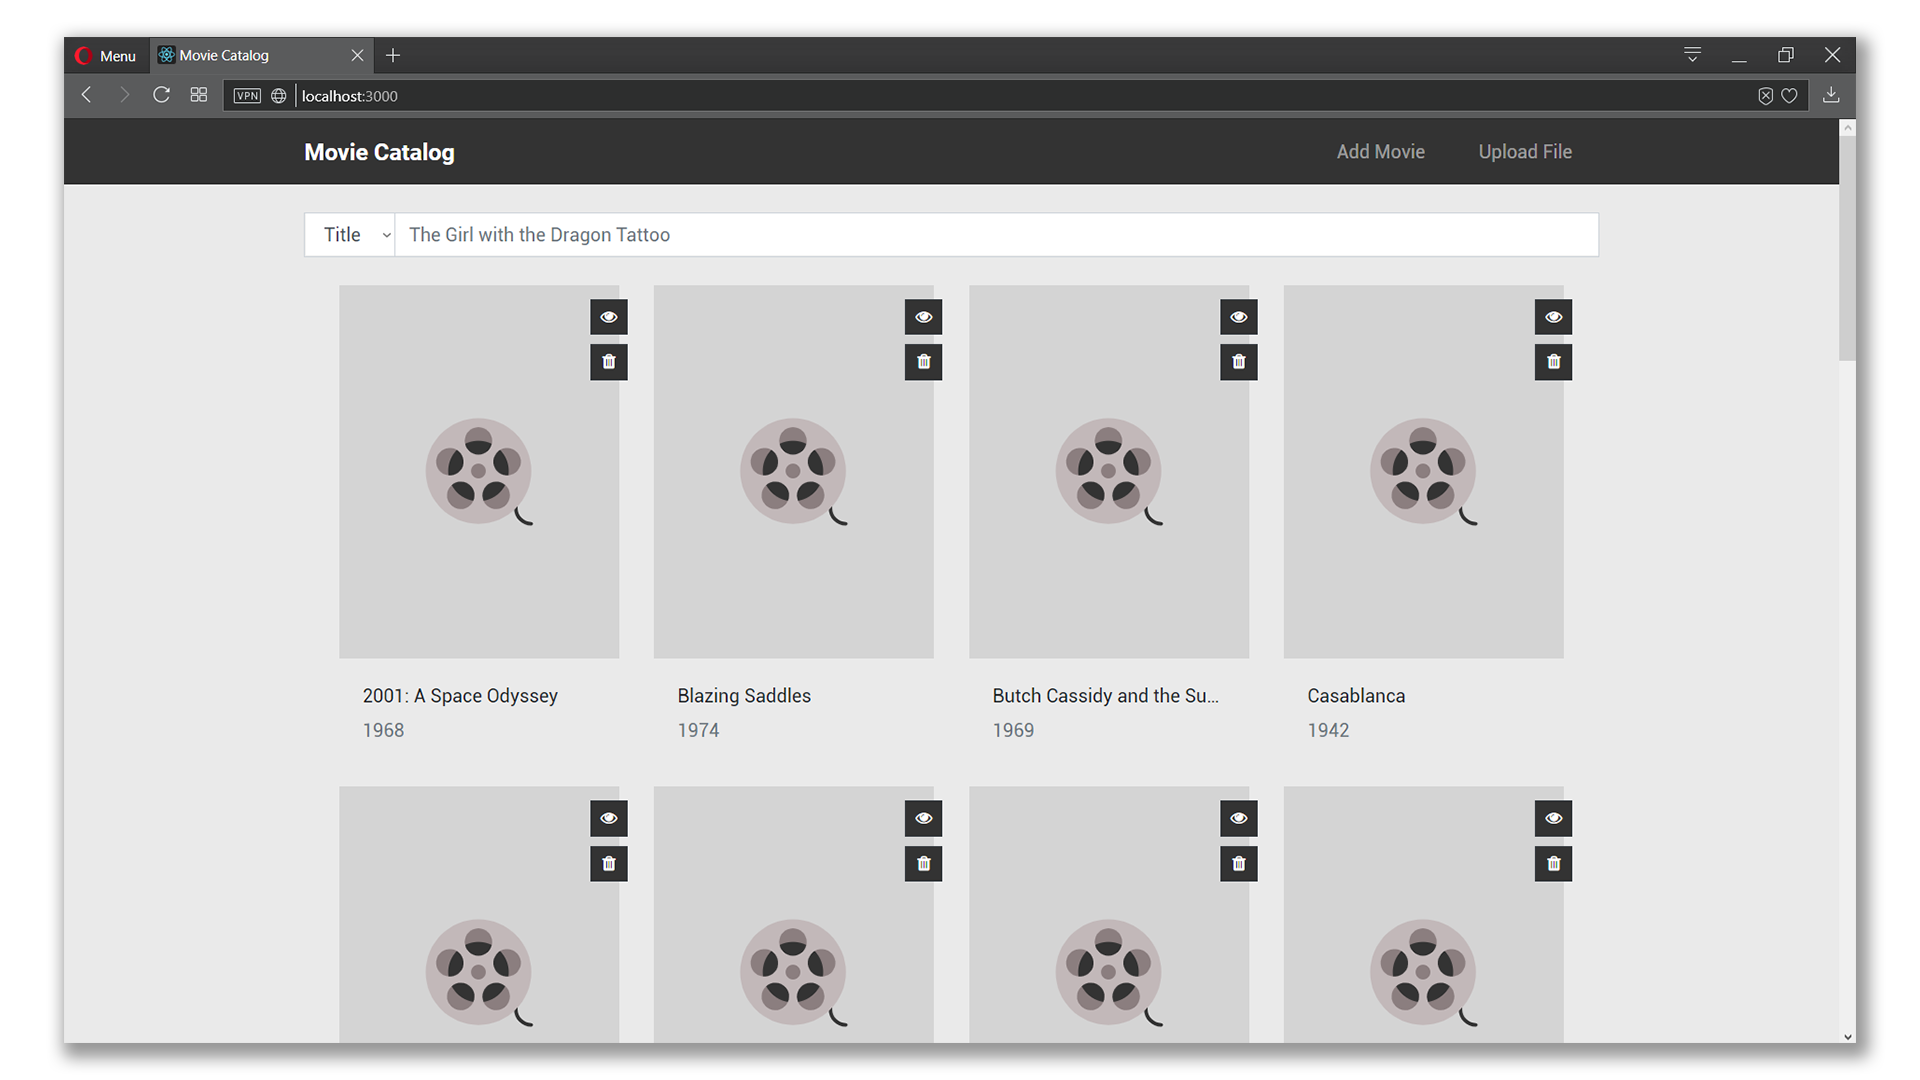Select the year 1968 text
This screenshot has height=1080, width=1920.
(x=383, y=730)
